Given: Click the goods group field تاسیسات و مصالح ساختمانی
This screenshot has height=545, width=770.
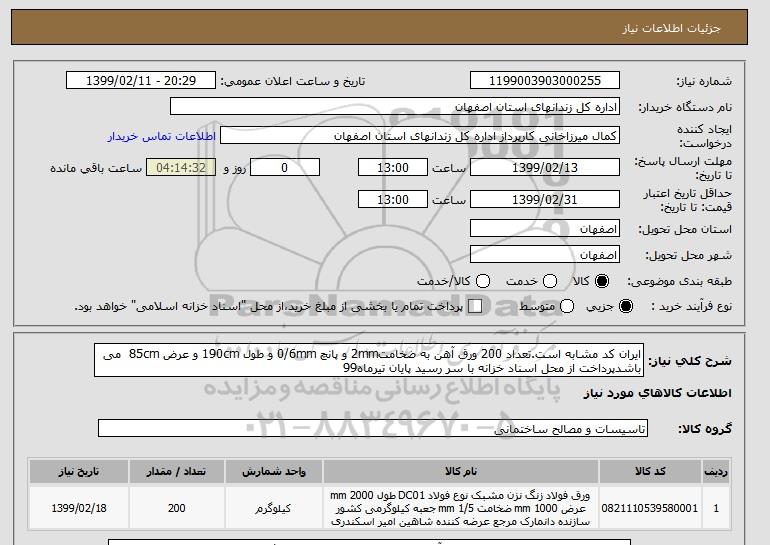Looking at the screenshot, I should coord(373,429).
